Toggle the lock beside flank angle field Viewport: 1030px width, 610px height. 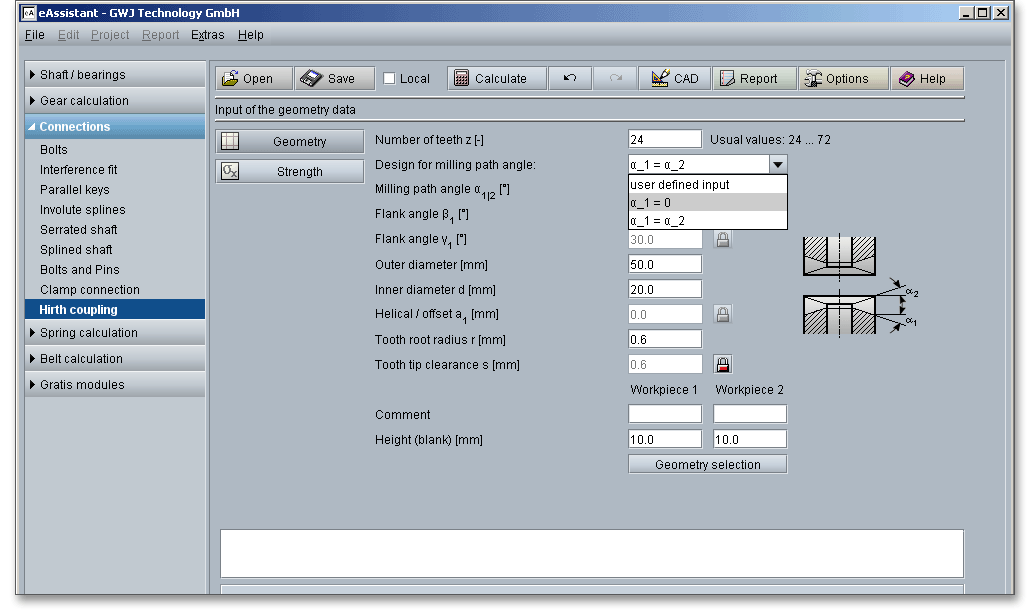[x=722, y=240]
